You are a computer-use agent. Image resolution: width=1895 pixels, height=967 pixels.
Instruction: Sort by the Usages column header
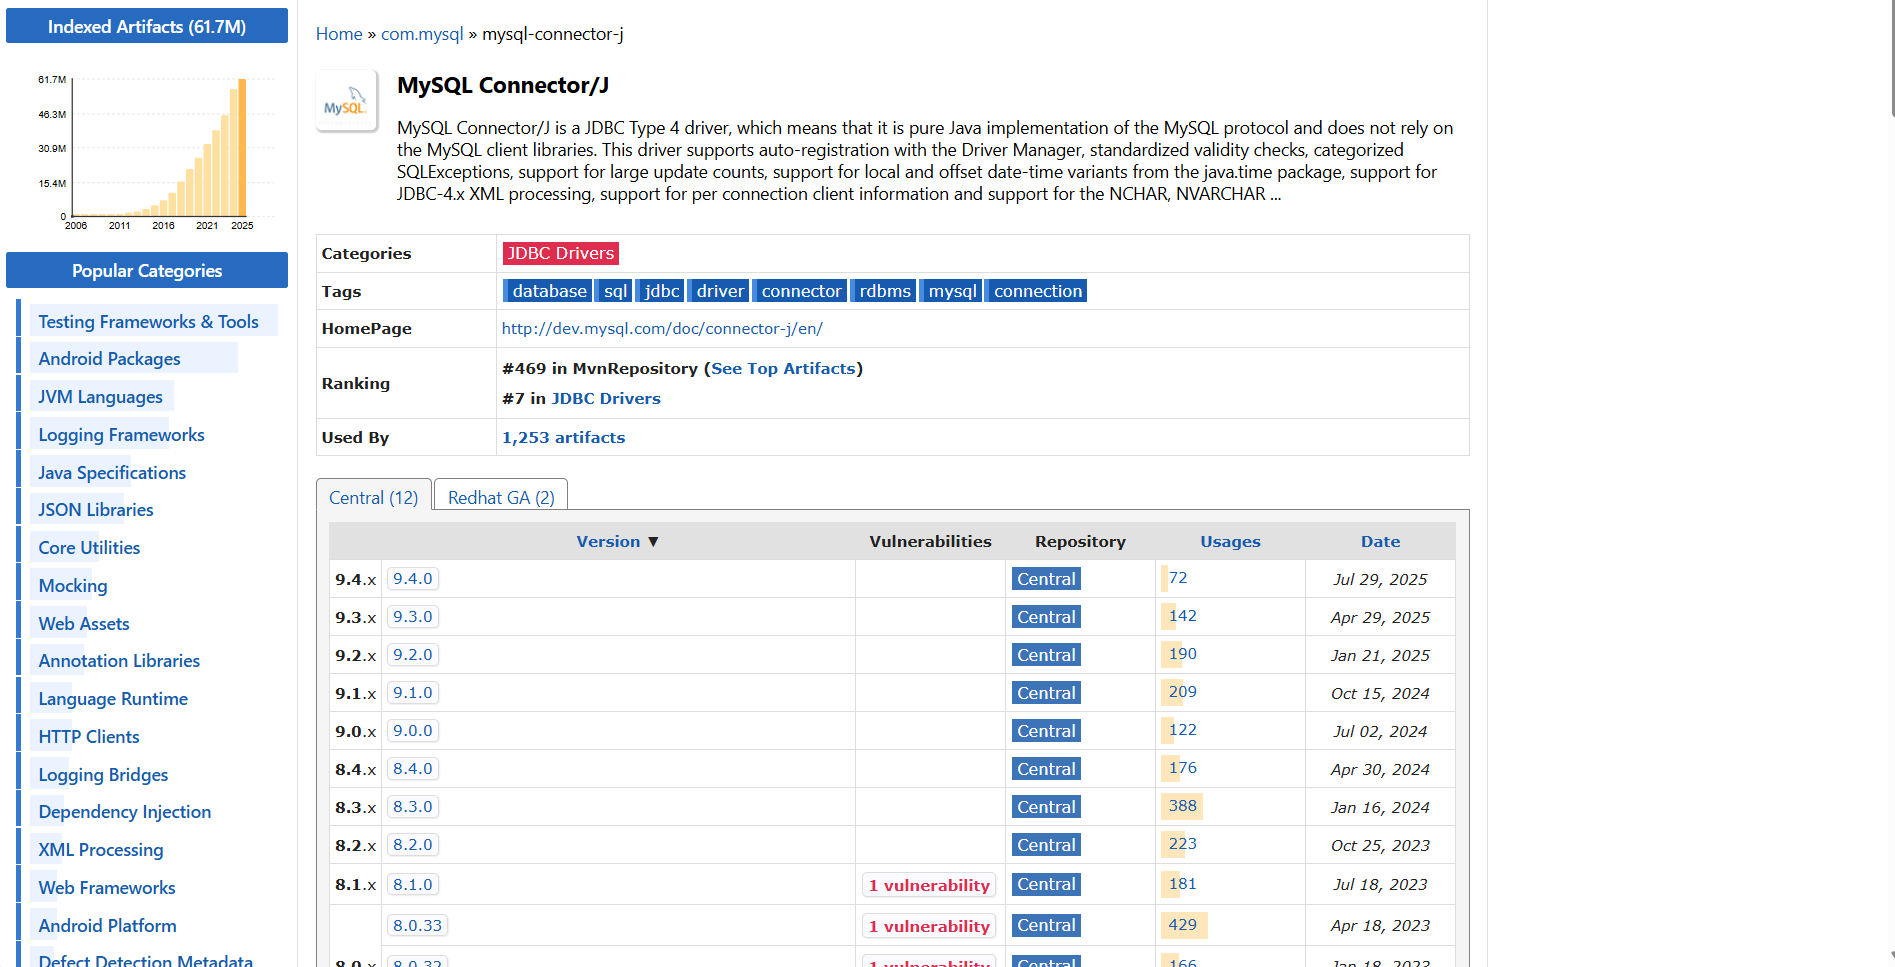click(1230, 541)
